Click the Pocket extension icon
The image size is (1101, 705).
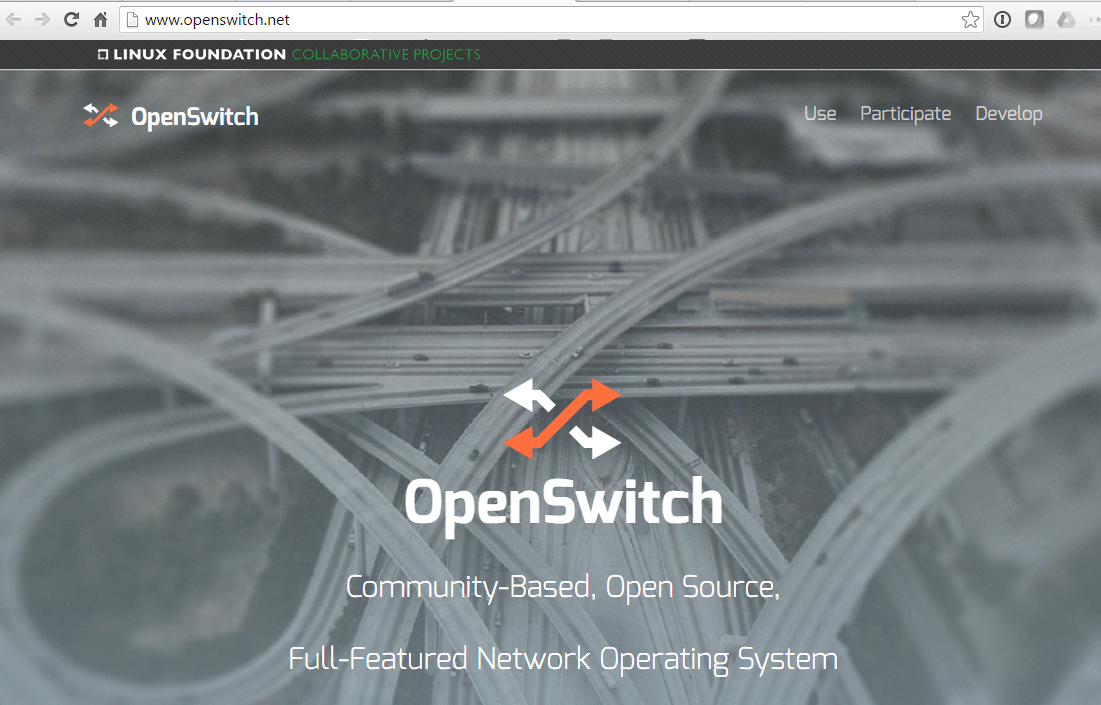pyautogui.click(x=1033, y=19)
